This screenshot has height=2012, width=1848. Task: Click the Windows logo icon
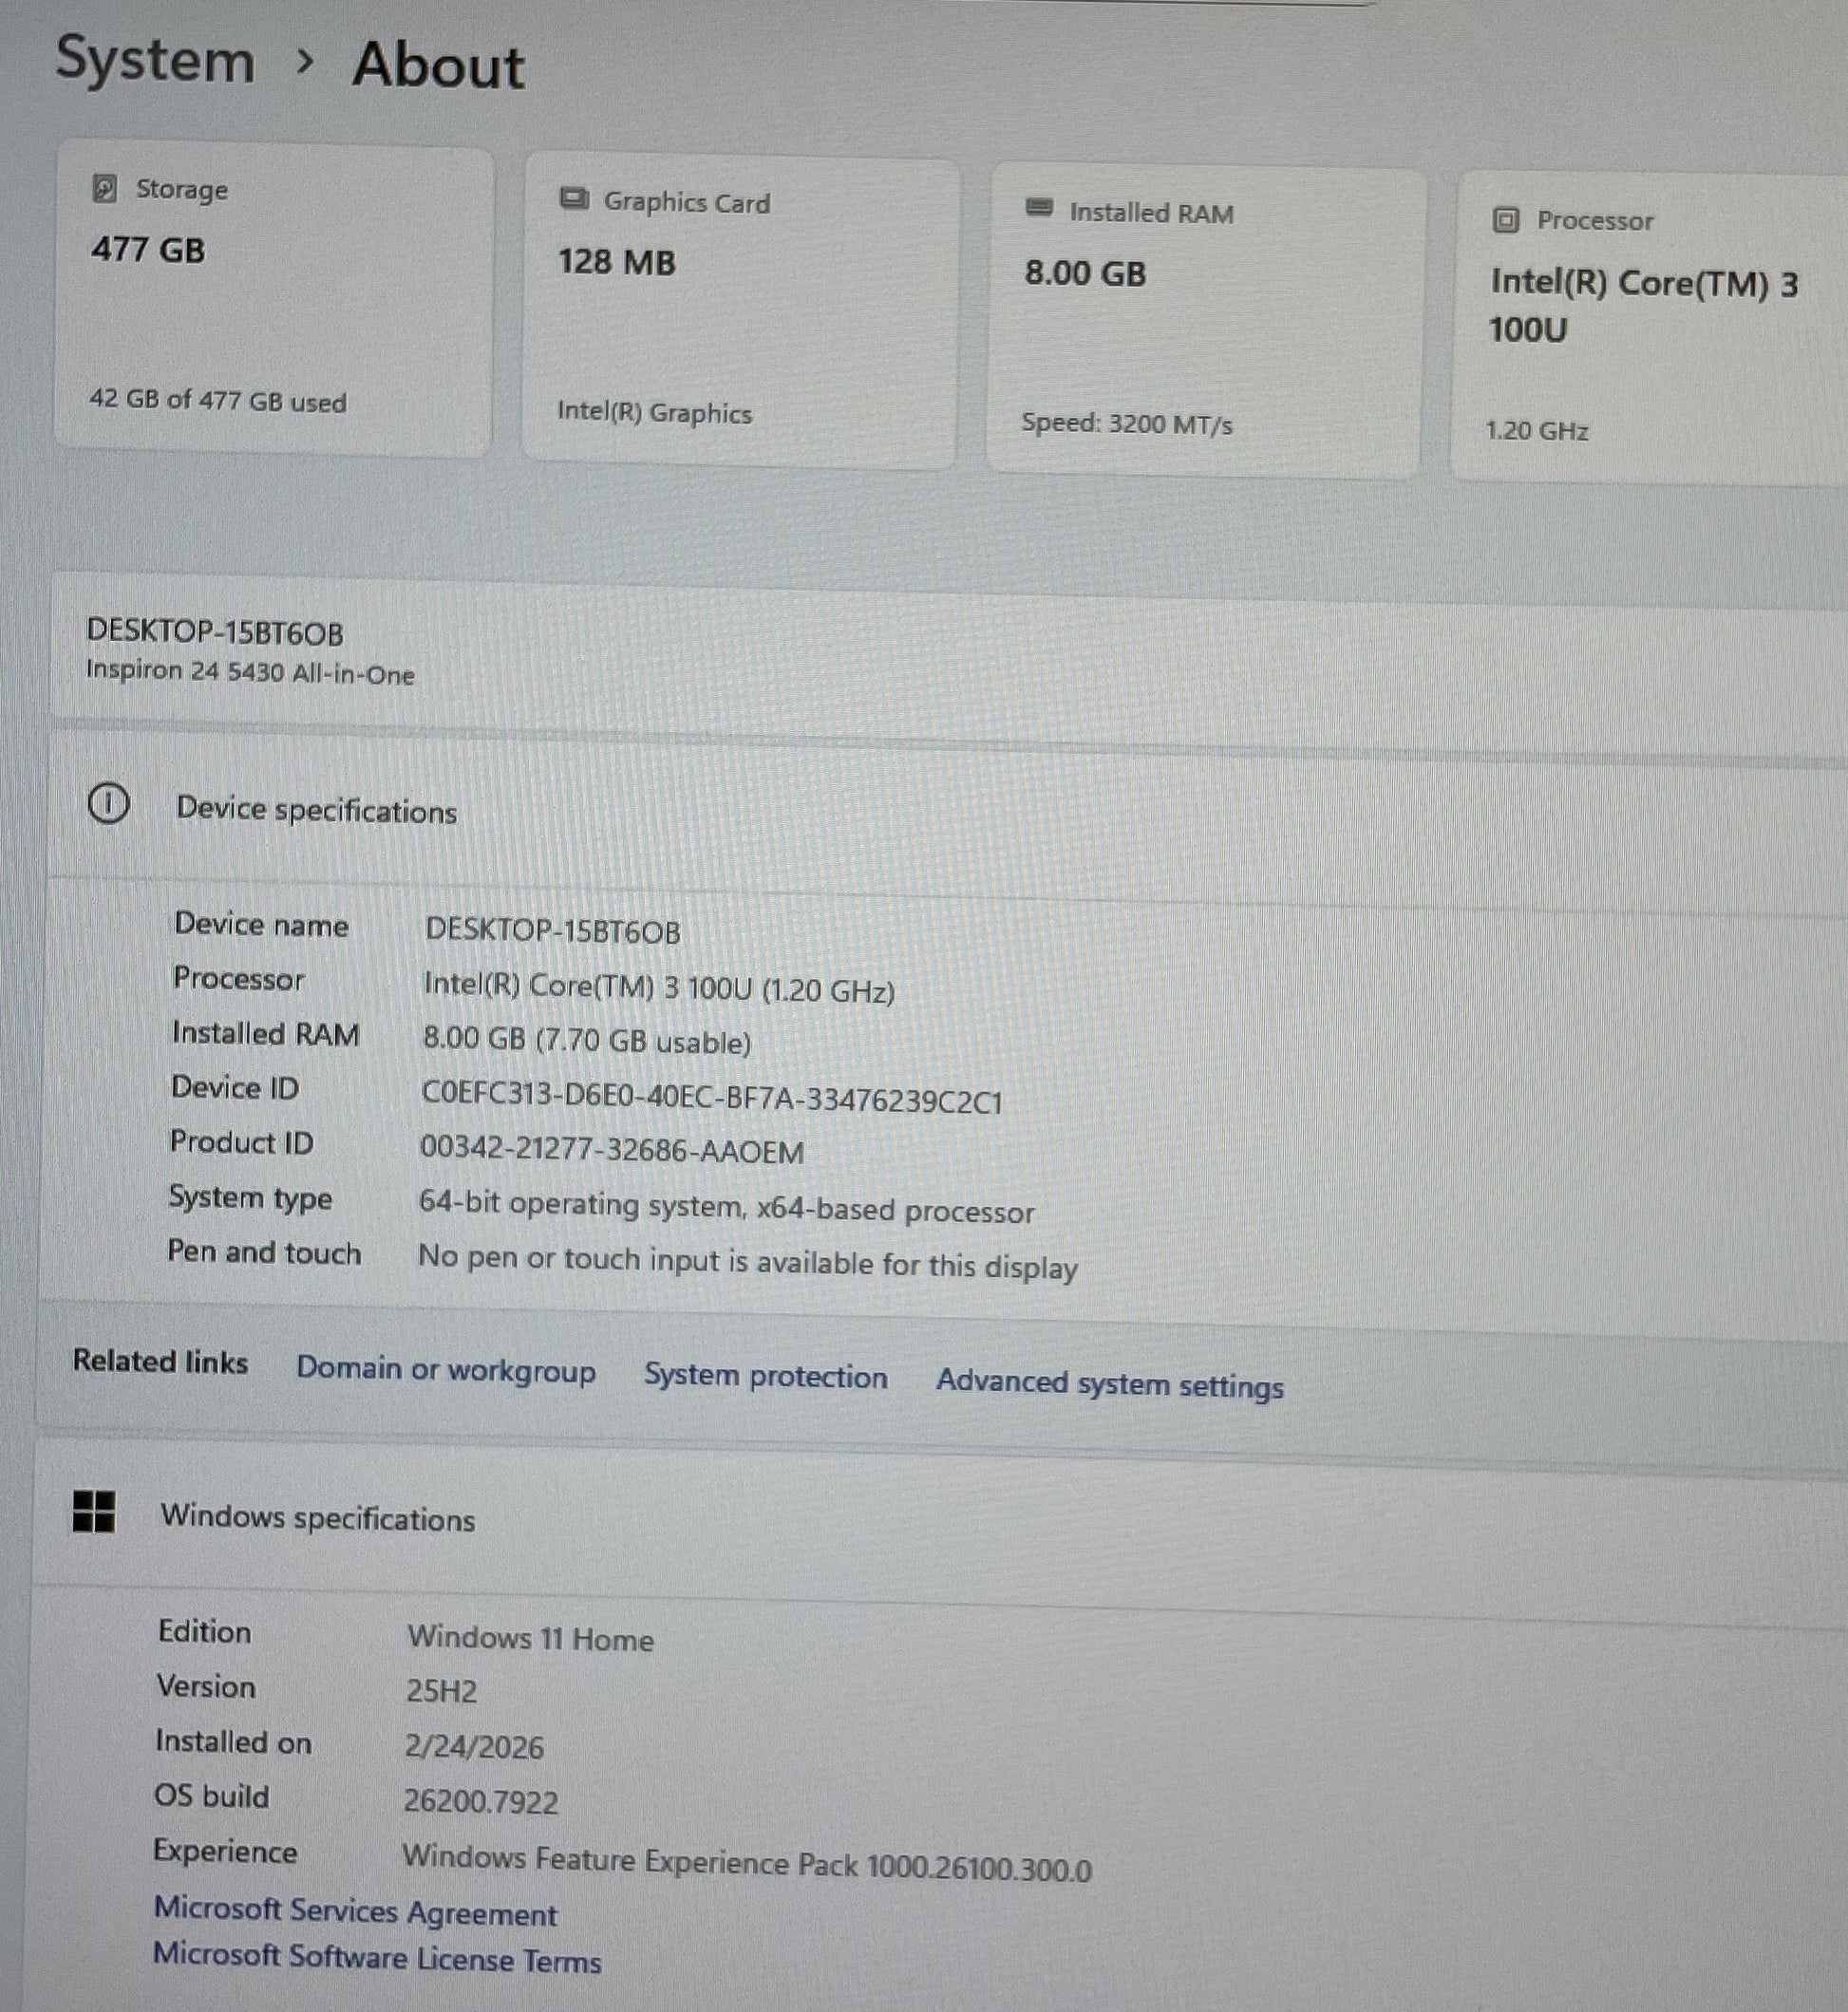94,1511
